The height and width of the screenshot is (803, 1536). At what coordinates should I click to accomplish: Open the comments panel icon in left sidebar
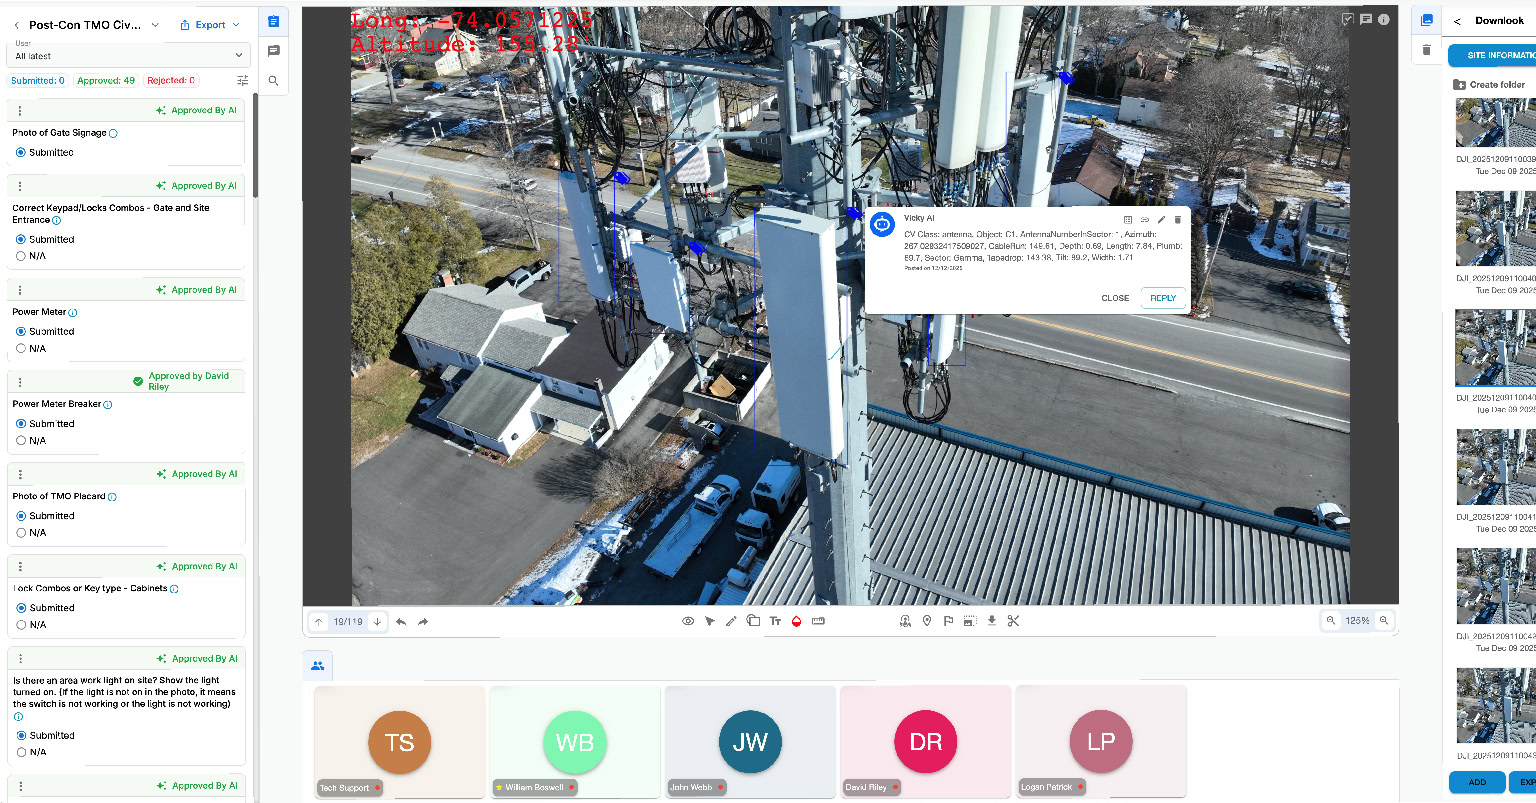pos(274,51)
